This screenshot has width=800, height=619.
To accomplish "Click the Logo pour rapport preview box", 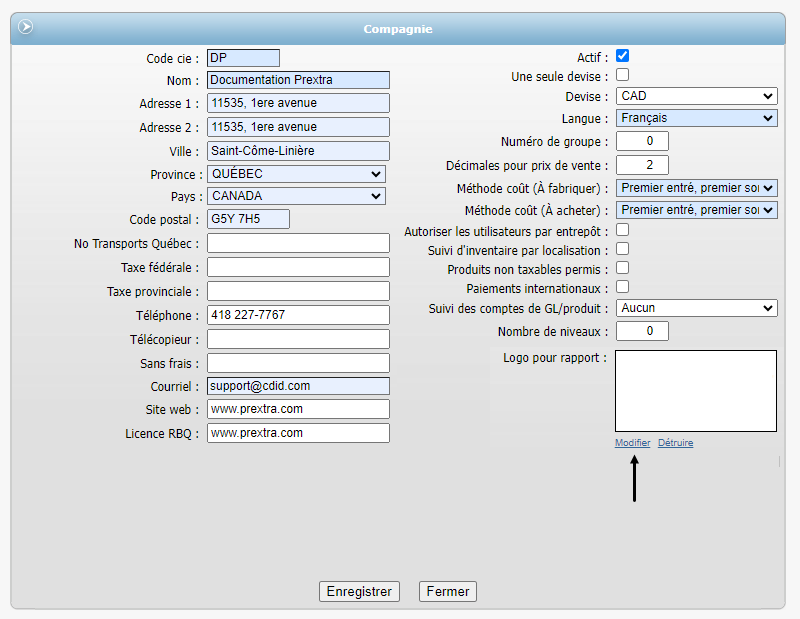I will [696, 391].
